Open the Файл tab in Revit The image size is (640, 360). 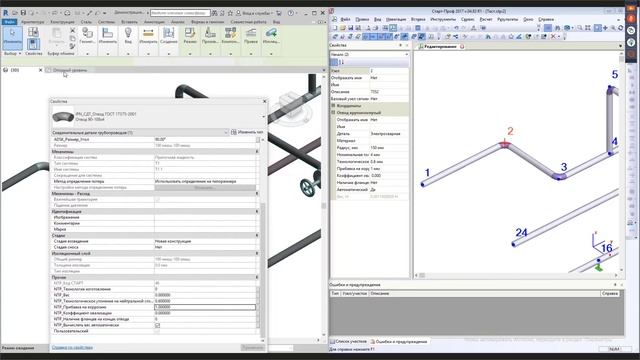click(9, 22)
